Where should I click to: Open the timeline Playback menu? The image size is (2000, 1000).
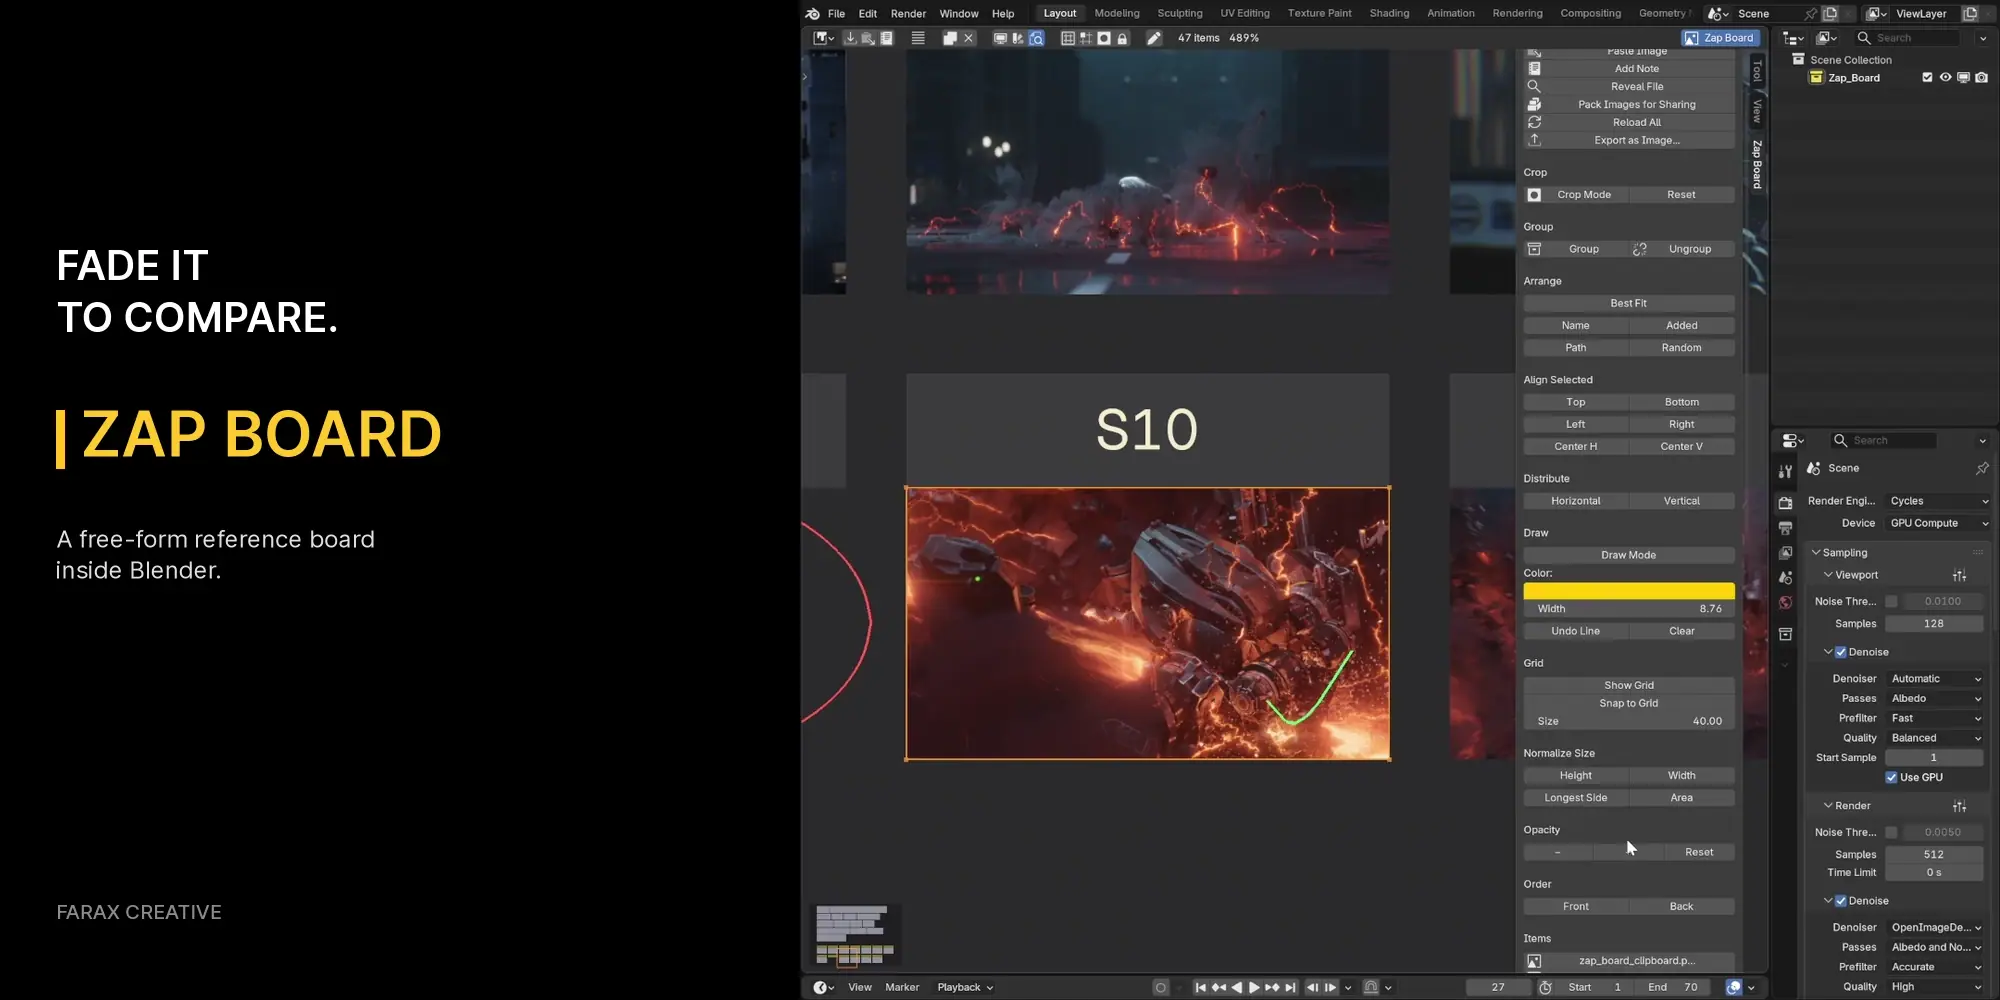pos(965,987)
